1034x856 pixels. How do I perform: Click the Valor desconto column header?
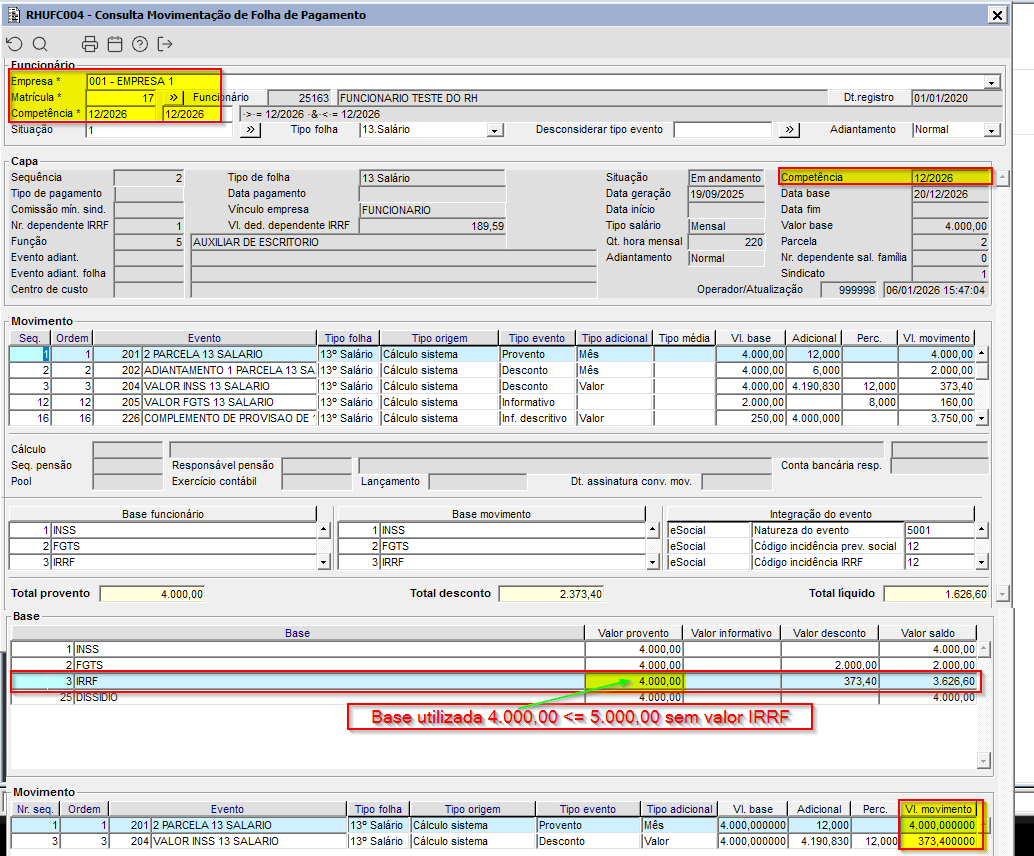(829, 633)
